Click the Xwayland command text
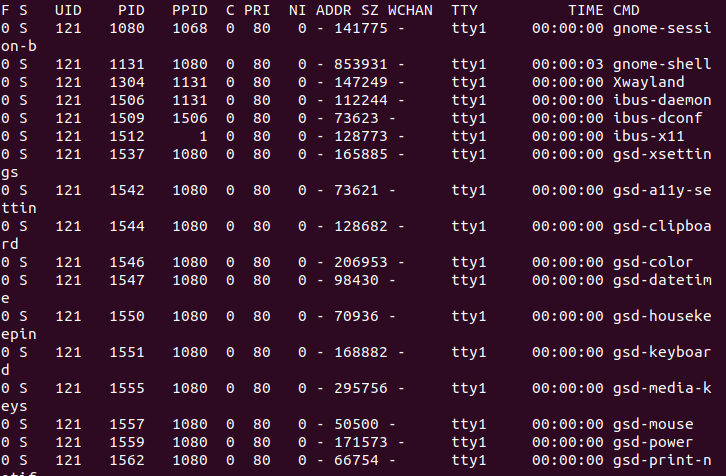The width and height of the screenshot is (726, 476). tap(649, 82)
